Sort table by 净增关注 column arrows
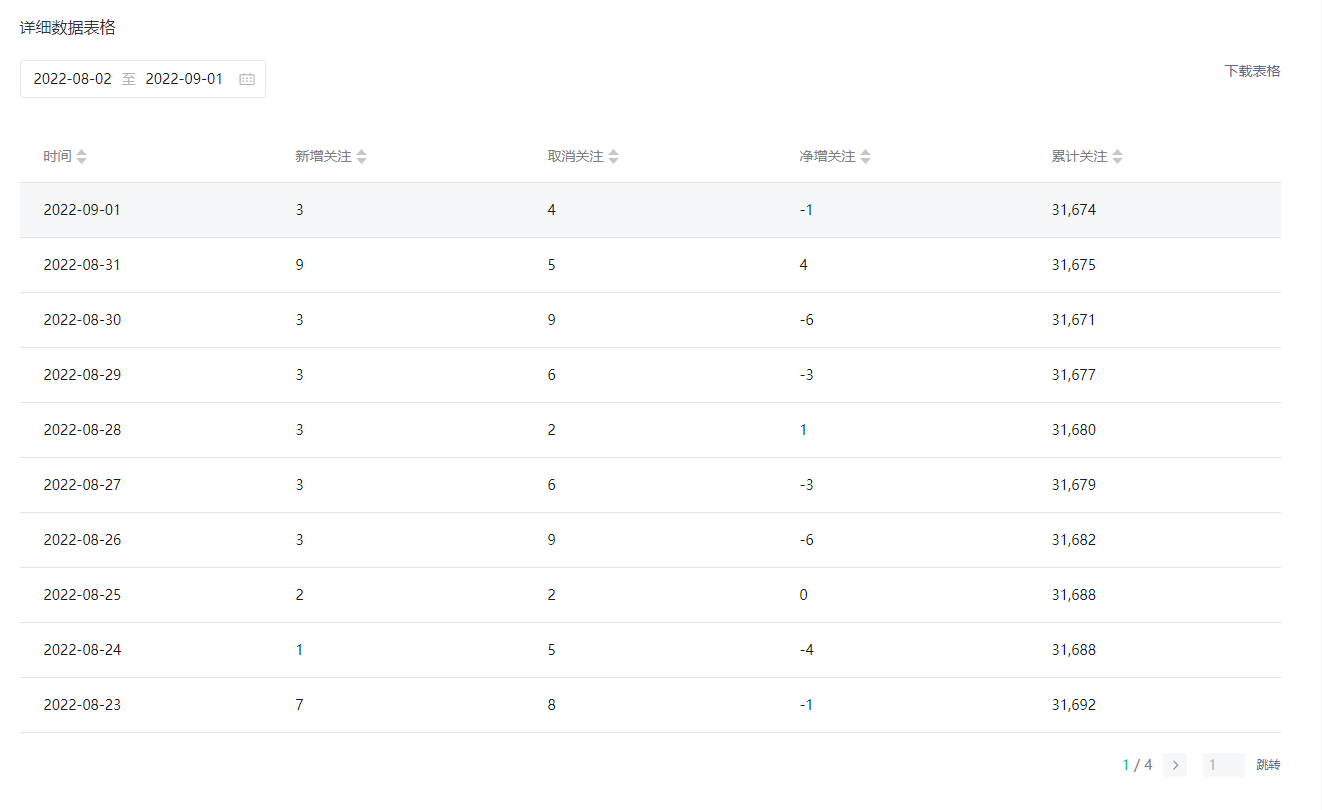1322x810 pixels. pos(866,157)
